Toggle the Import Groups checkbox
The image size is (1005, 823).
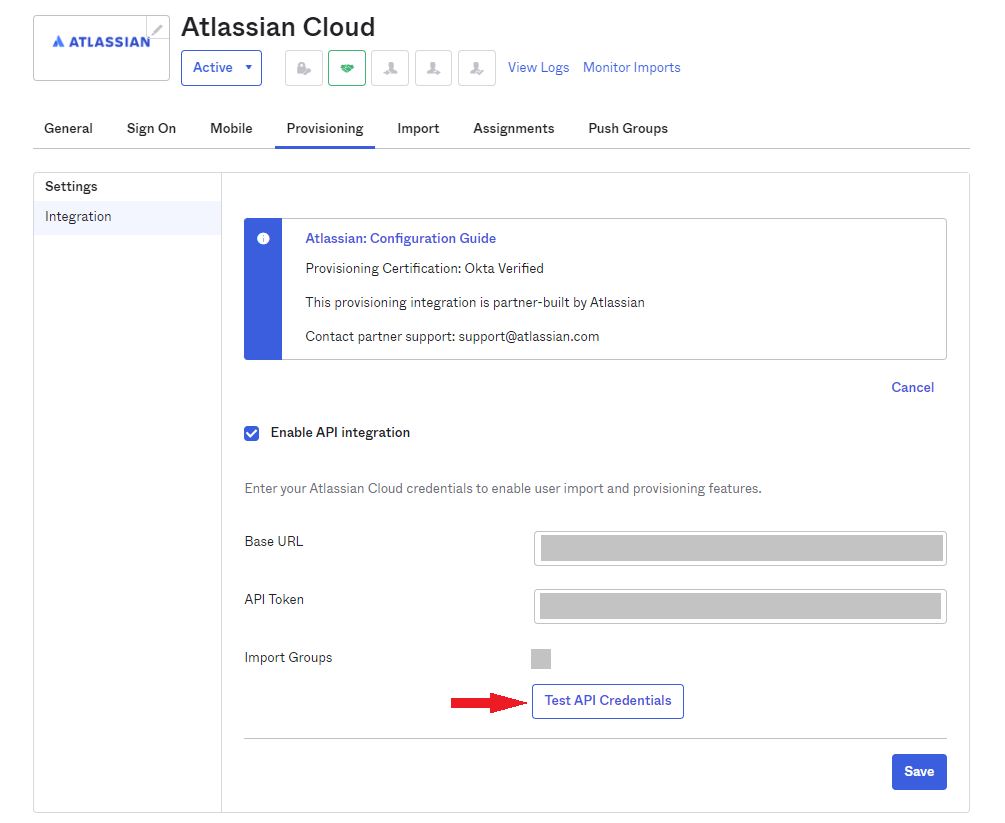pyautogui.click(x=541, y=659)
